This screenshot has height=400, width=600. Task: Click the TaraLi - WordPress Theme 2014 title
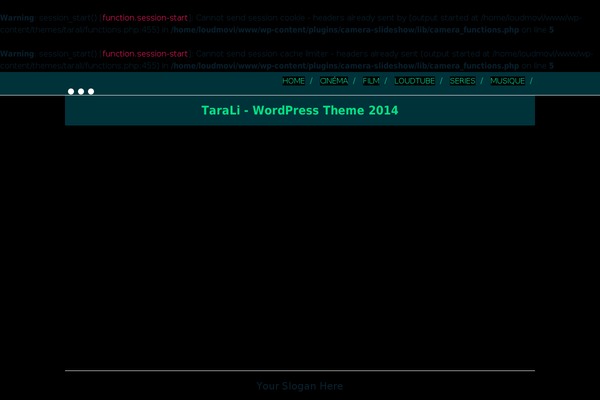click(x=300, y=110)
